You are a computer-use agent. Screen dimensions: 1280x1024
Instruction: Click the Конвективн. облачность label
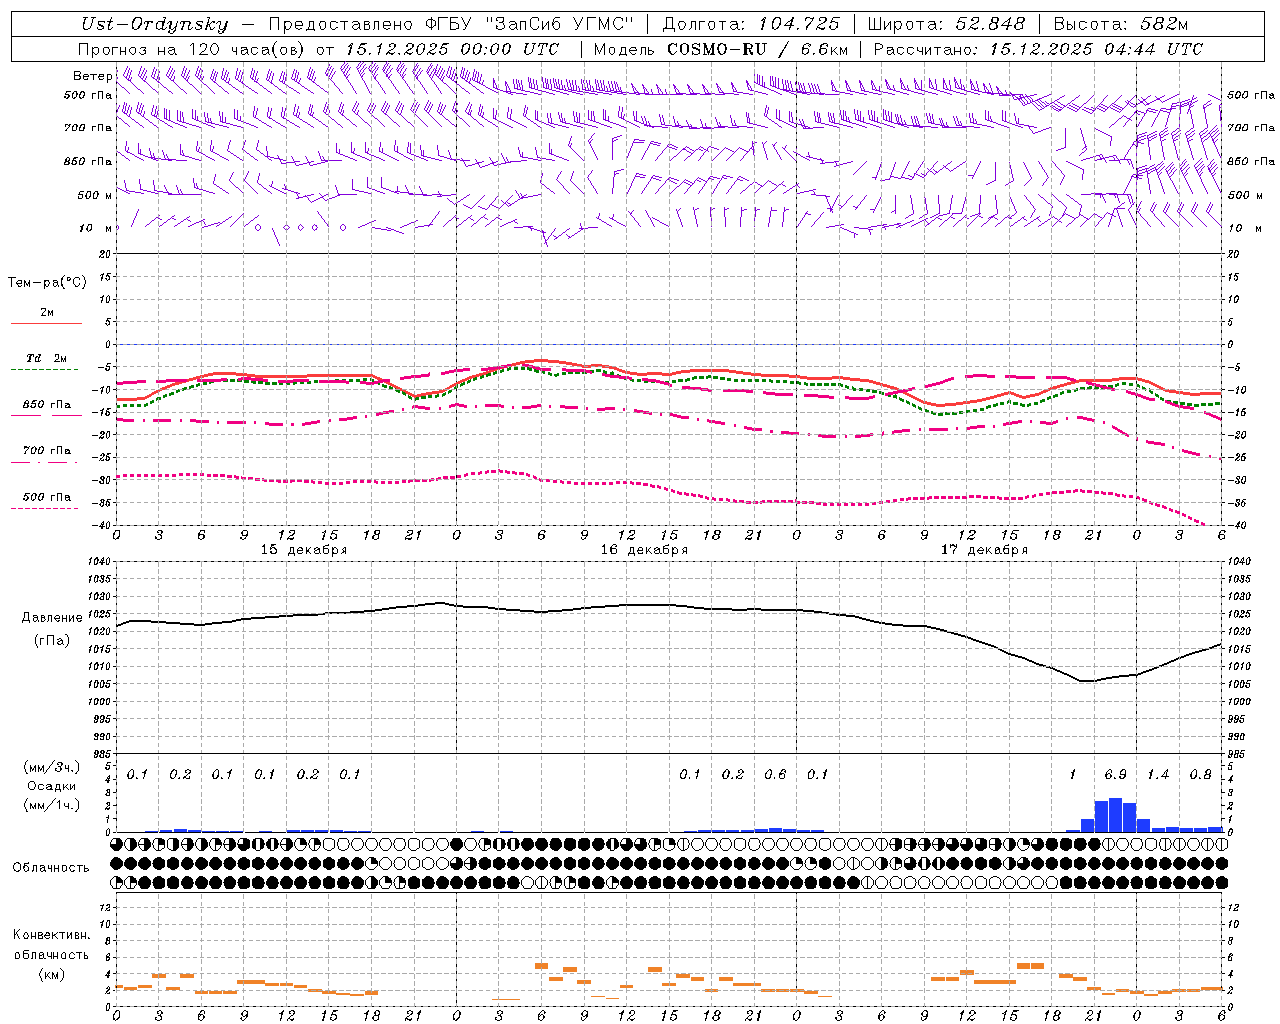pos(51,944)
